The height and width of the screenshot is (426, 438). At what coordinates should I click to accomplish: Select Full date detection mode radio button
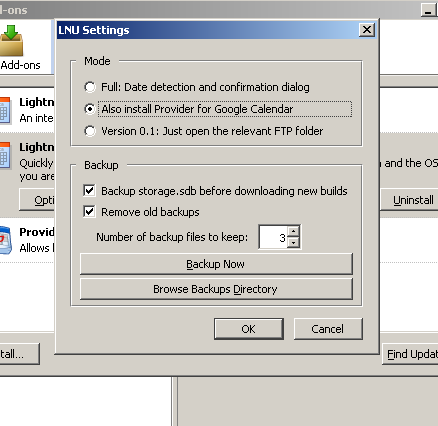pos(90,87)
